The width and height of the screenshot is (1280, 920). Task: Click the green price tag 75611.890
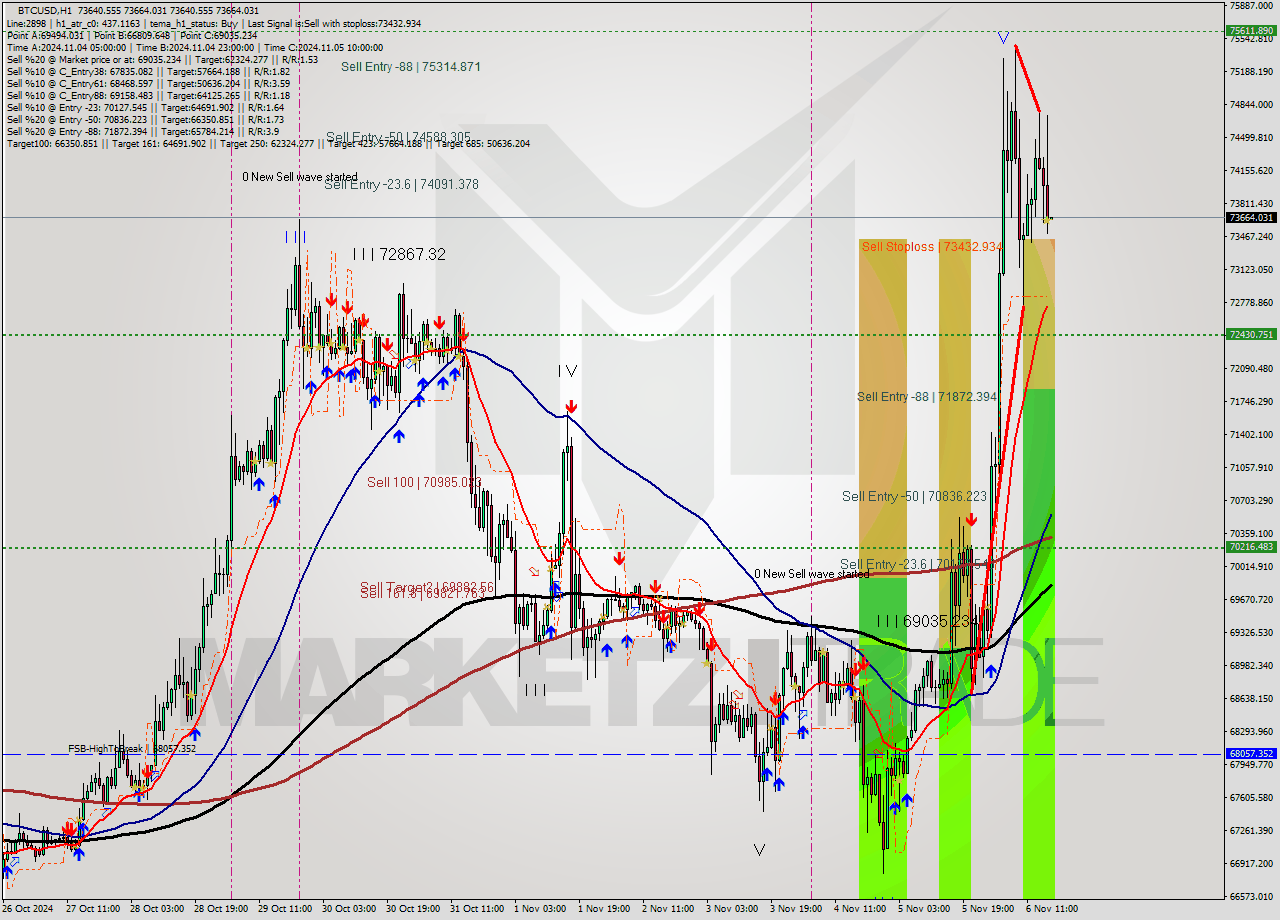click(1251, 30)
